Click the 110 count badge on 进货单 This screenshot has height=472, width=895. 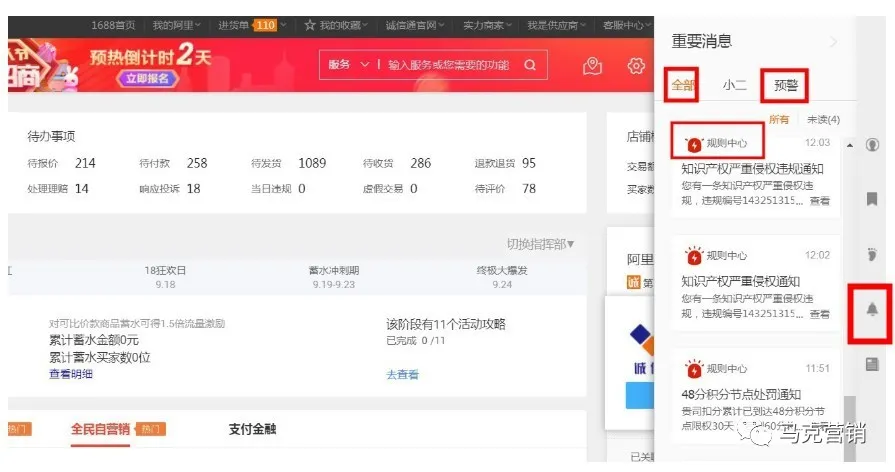[x=265, y=25]
